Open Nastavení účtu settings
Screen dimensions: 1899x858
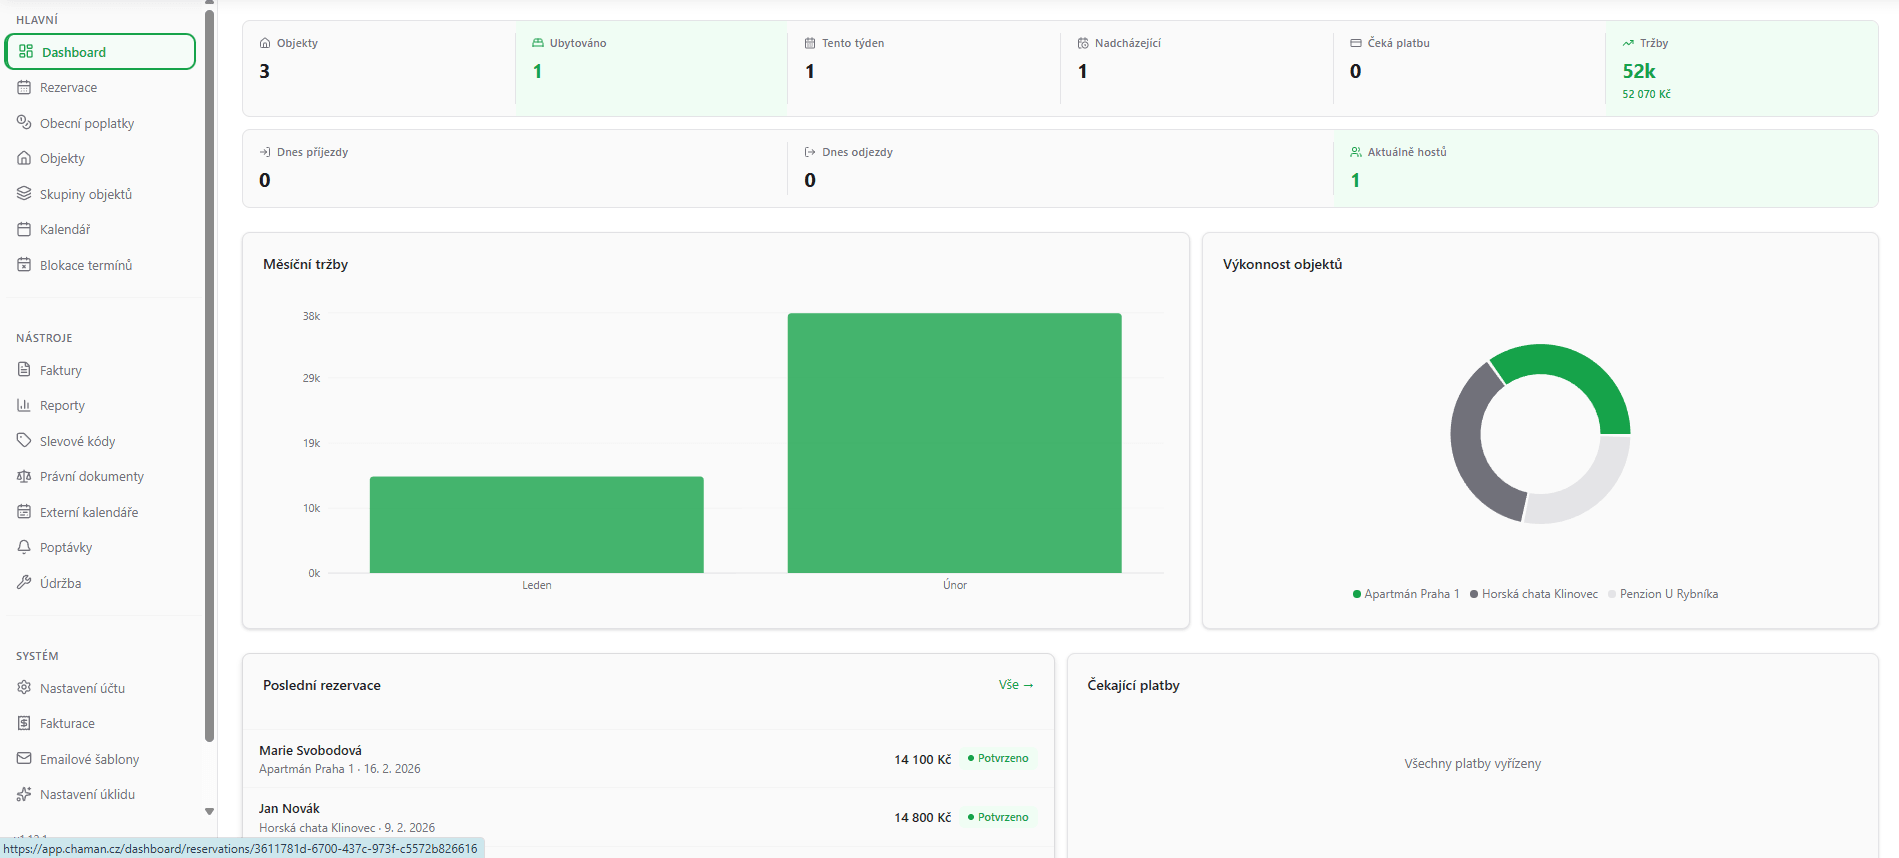coord(82,688)
